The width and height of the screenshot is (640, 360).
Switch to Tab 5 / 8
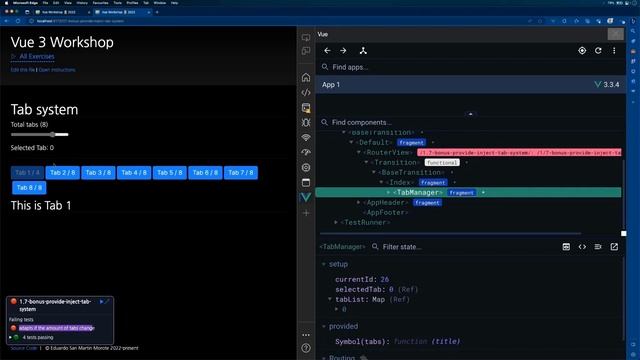pyautogui.click(x=170, y=173)
